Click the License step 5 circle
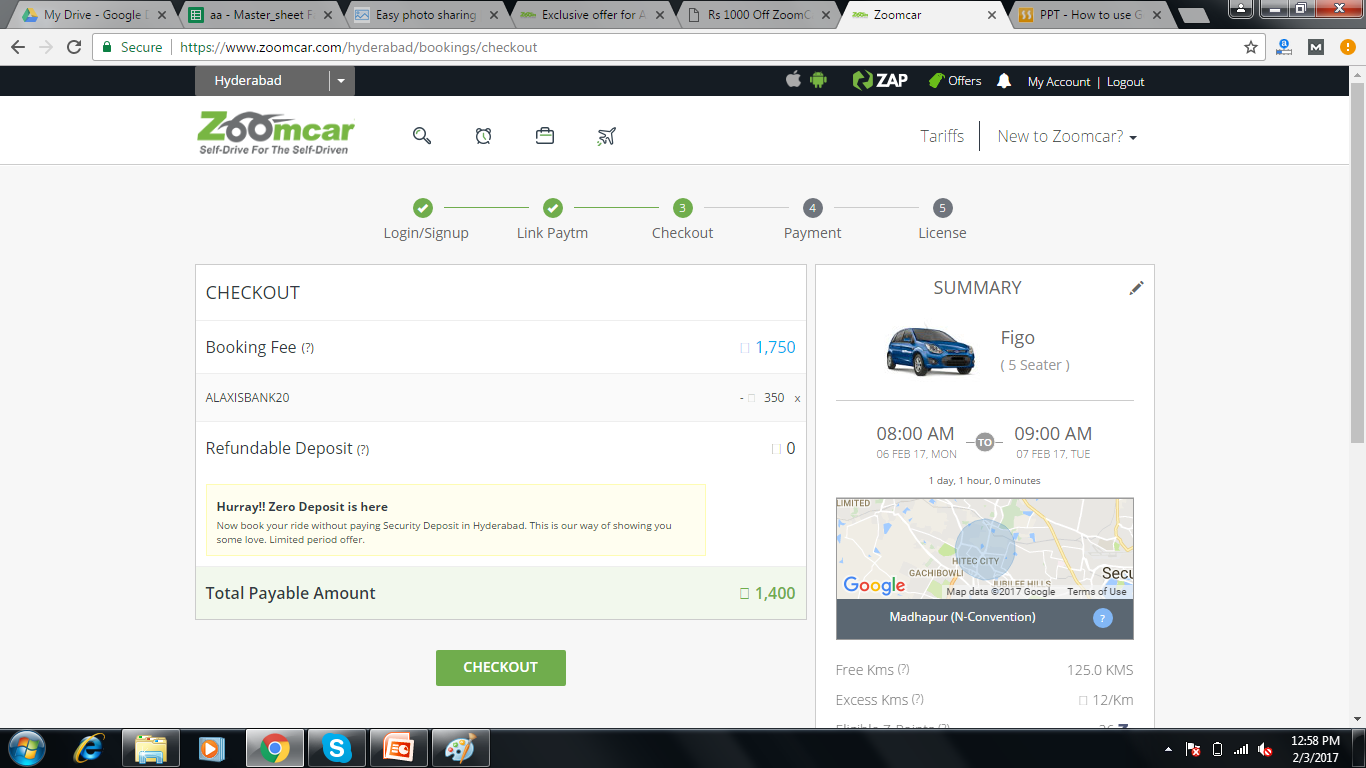Image resolution: width=1366 pixels, height=768 pixels. (x=942, y=208)
